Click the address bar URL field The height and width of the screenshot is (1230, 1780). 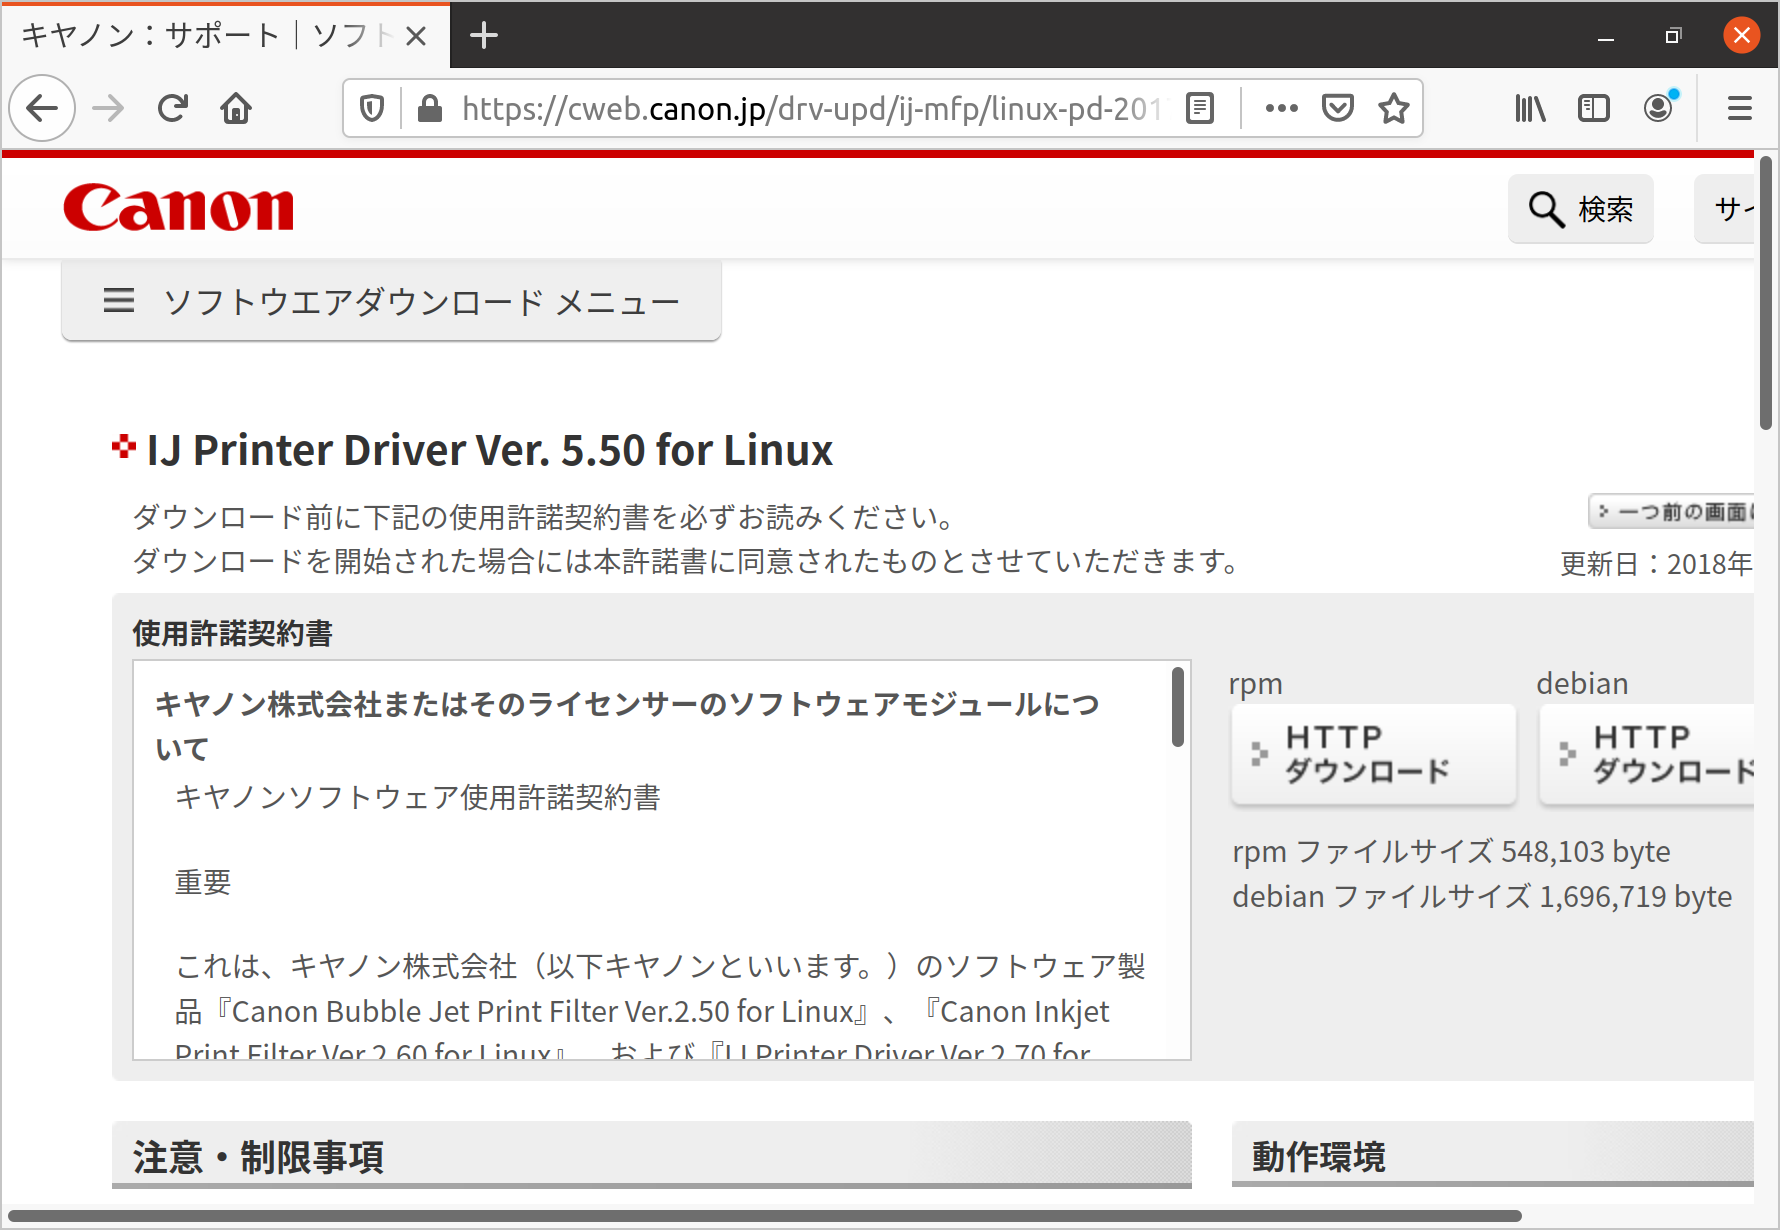click(810, 108)
